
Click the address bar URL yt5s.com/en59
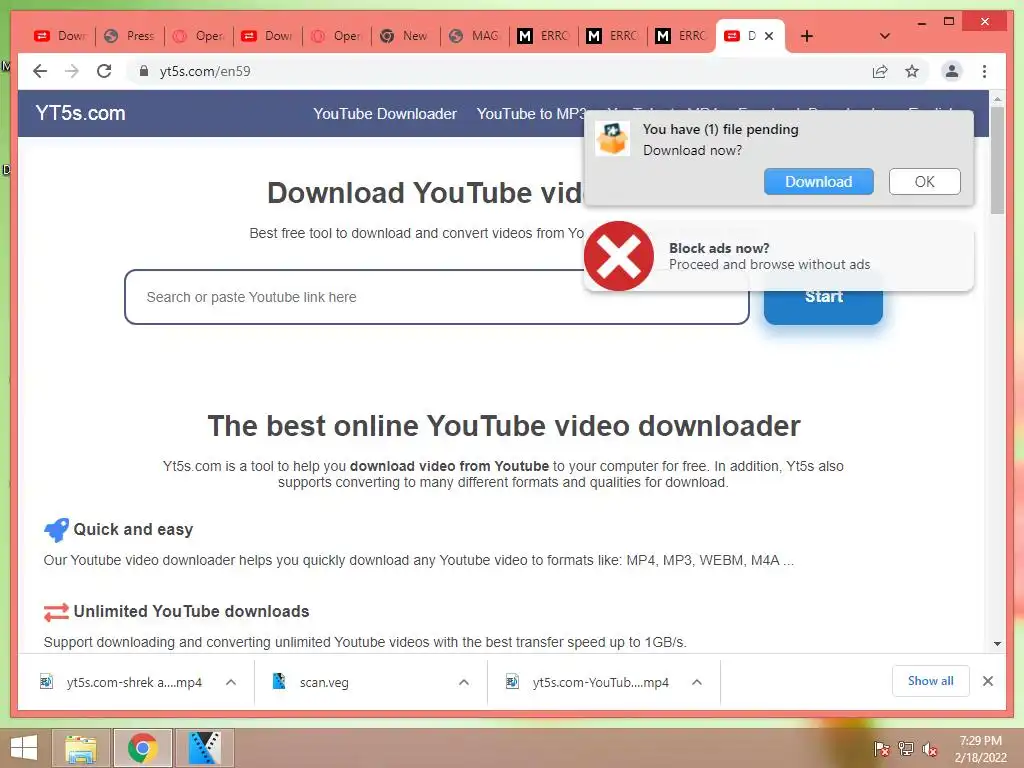pyautogui.click(x=205, y=71)
